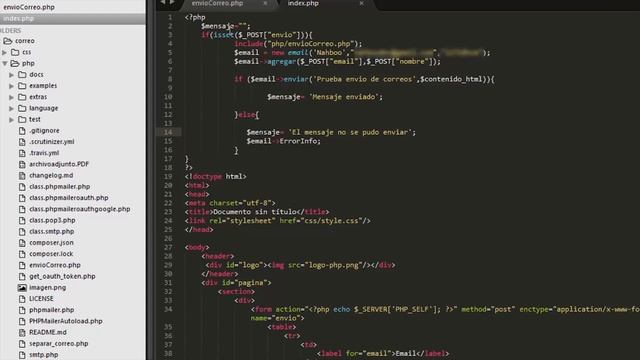Open class.phpmaileroauth.php from sidebar
Image resolution: width=640 pixels, height=360 pixels.
click(x=69, y=198)
